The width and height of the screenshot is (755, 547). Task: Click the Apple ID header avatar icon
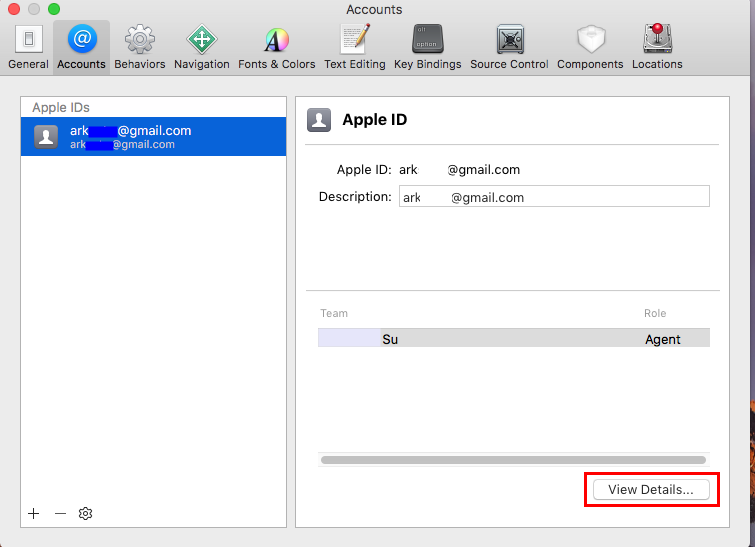(x=319, y=120)
